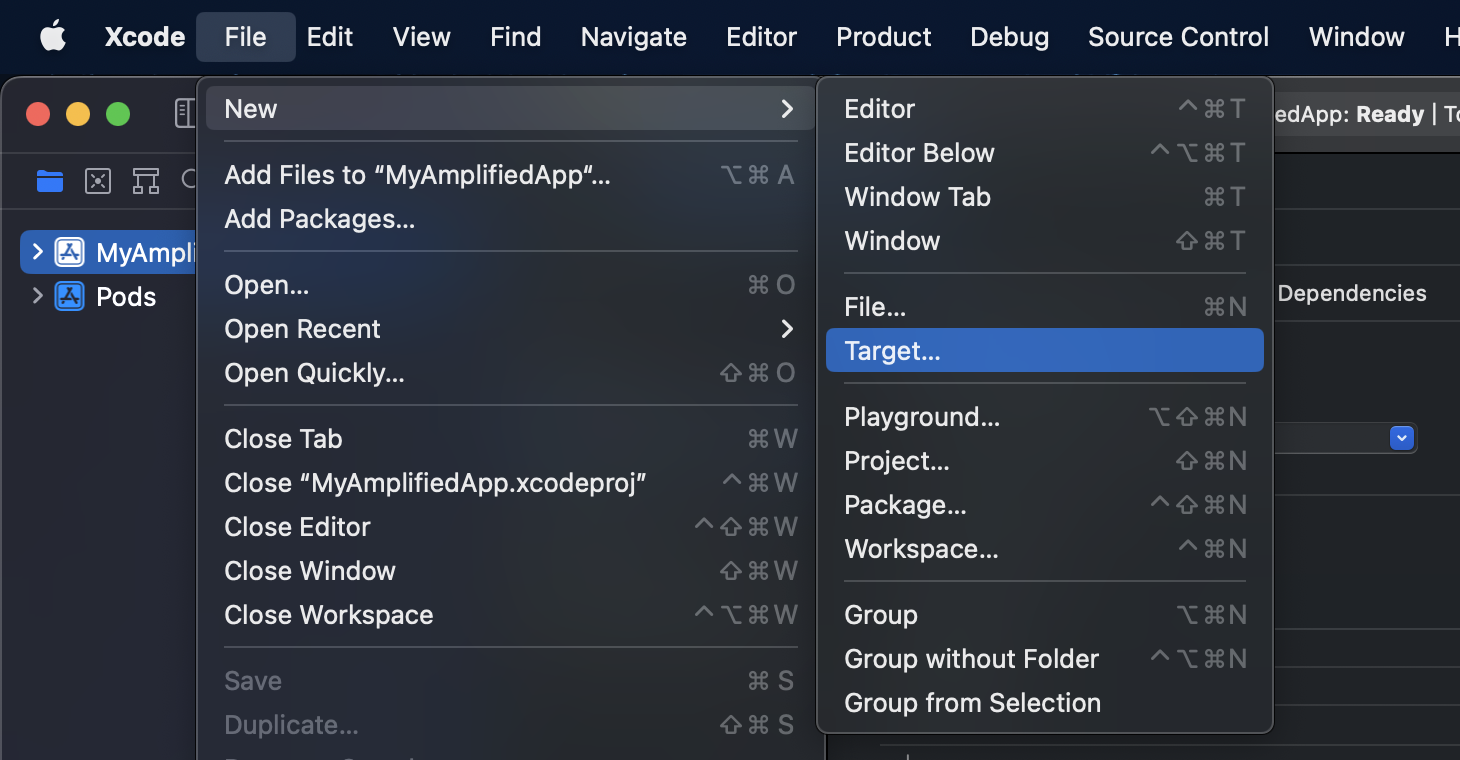1460x760 pixels.
Task: Toggle the navigator sidebar icon
Action: point(185,113)
